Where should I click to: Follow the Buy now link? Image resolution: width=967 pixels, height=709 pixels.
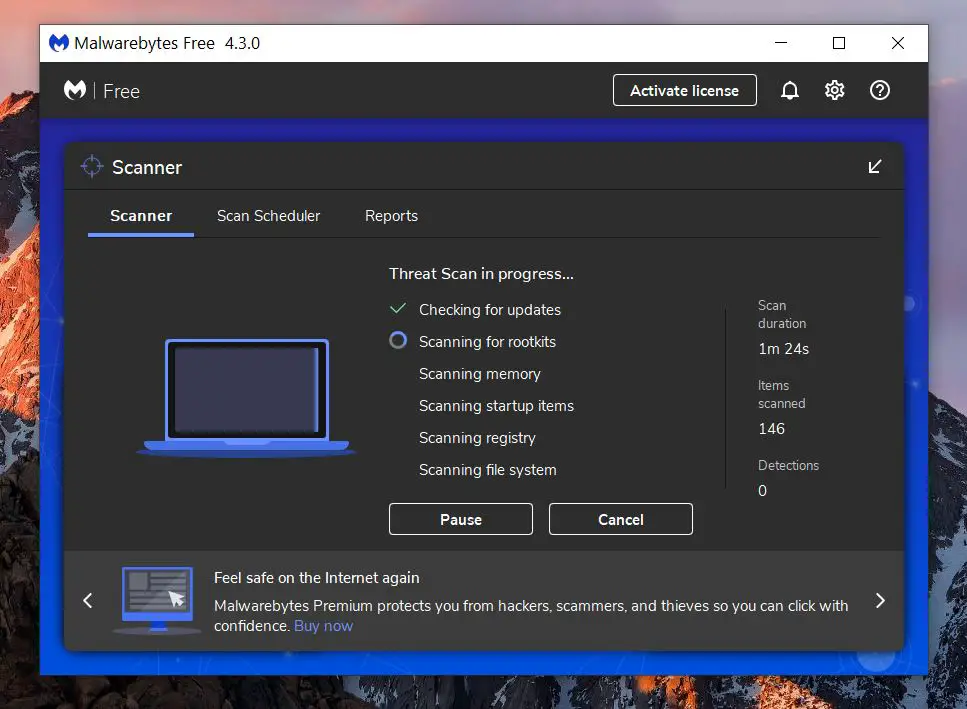(x=323, y=626)
